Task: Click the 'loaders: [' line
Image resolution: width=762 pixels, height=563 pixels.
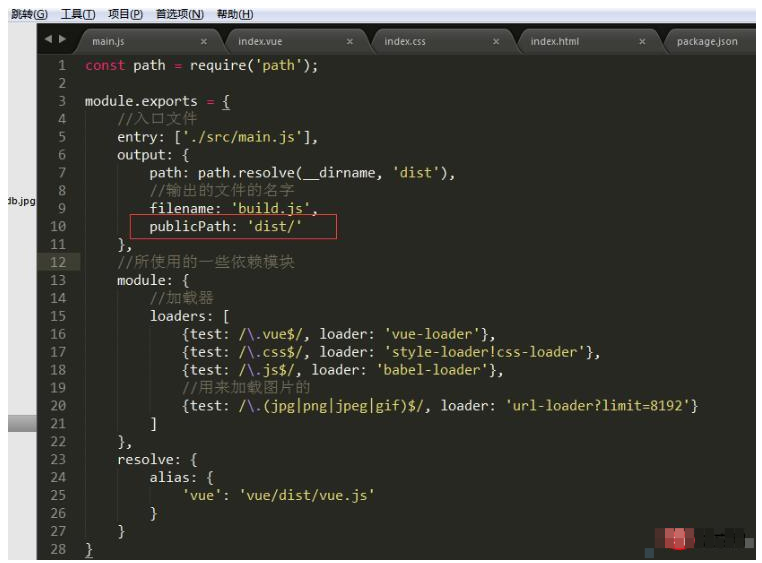Action: click(x=189, y=317)
